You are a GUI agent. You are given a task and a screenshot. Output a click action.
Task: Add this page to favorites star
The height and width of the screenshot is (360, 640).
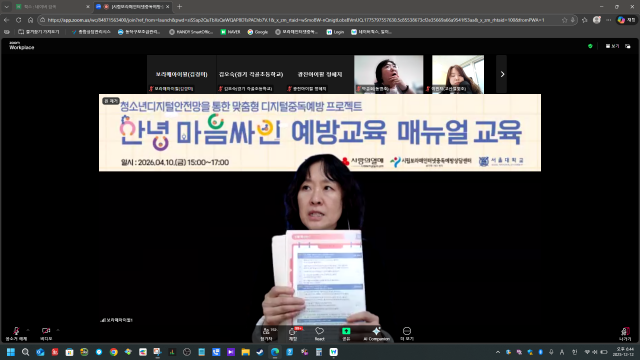tap(564, 20)
